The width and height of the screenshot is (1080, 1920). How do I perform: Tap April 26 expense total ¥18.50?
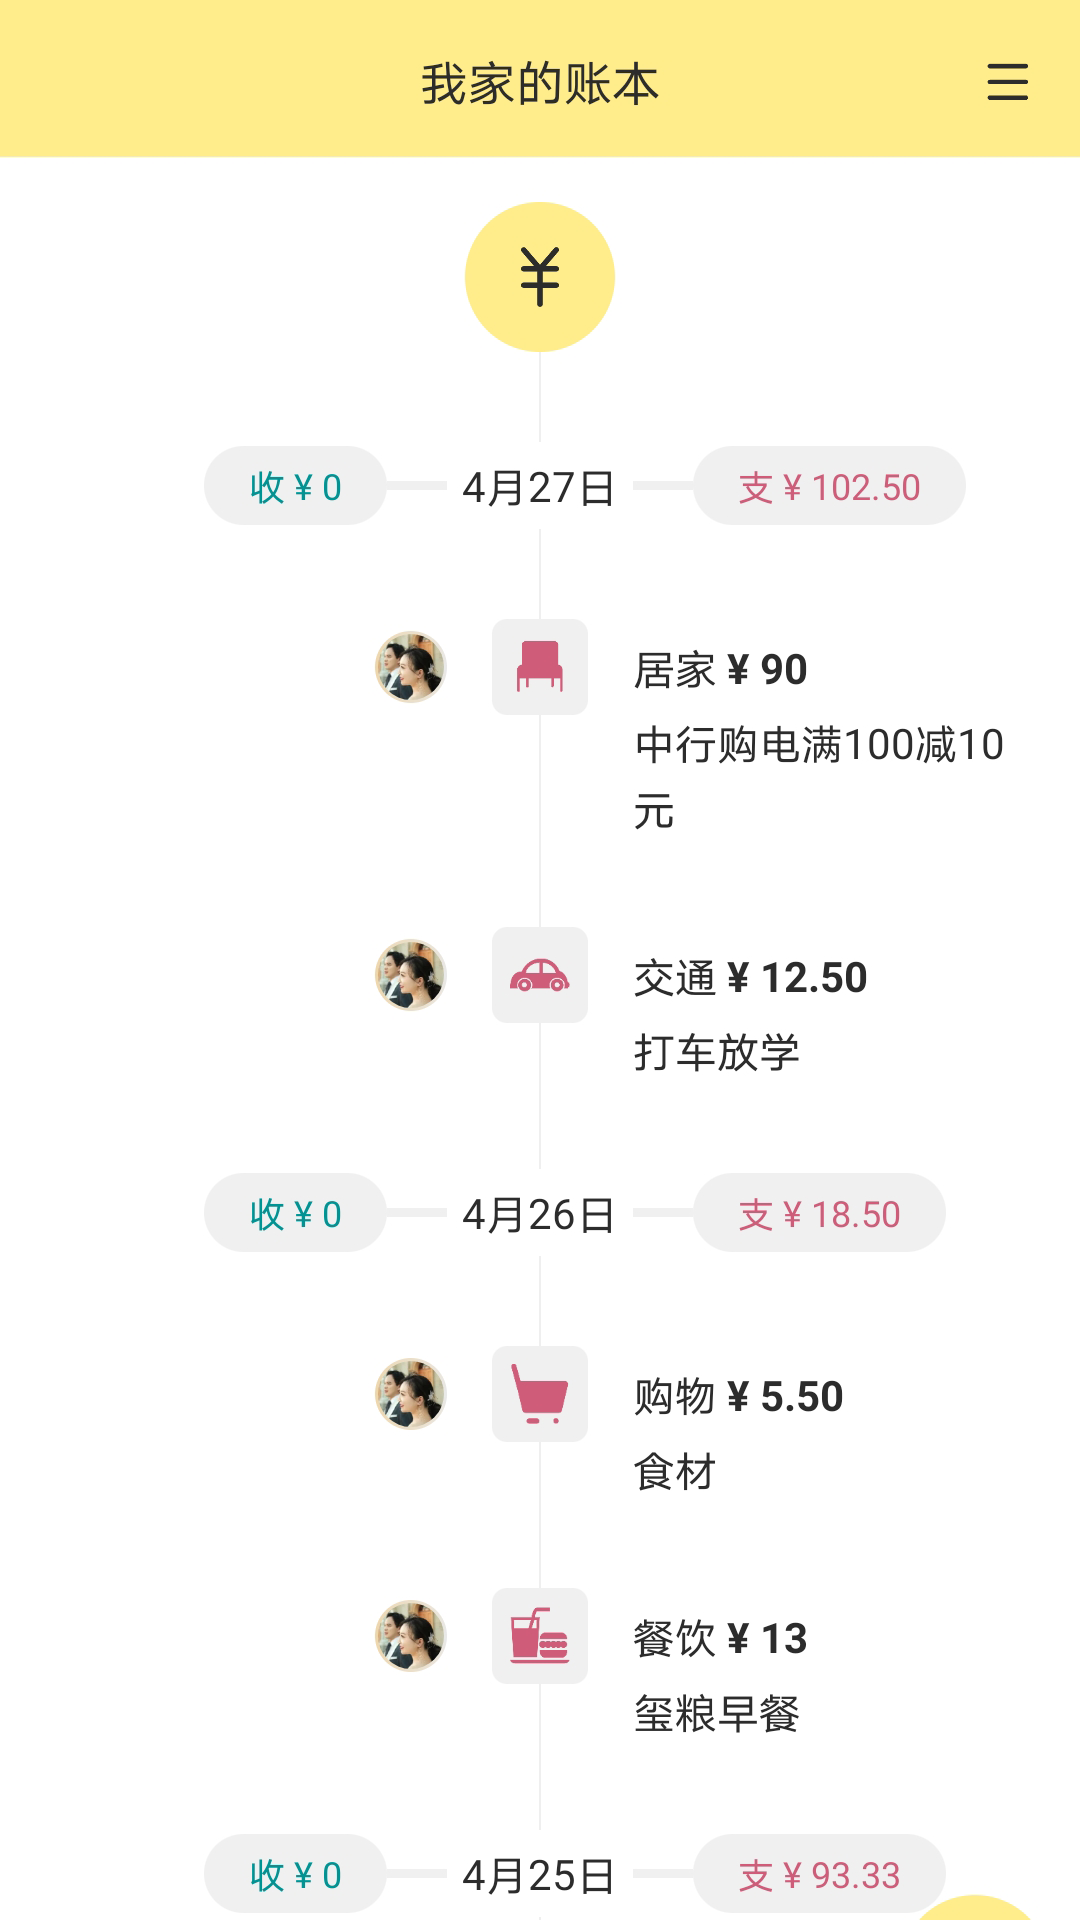819,1214
